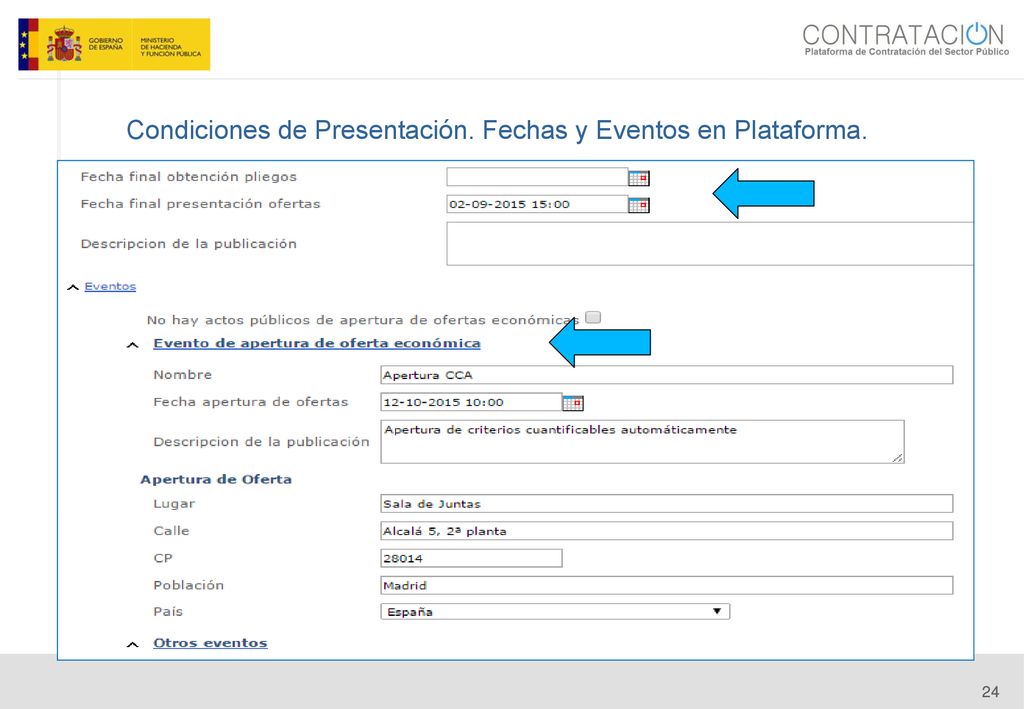Screen dimensions: 1024x709
Task: Select the page number 24
Action: point(990,691)
